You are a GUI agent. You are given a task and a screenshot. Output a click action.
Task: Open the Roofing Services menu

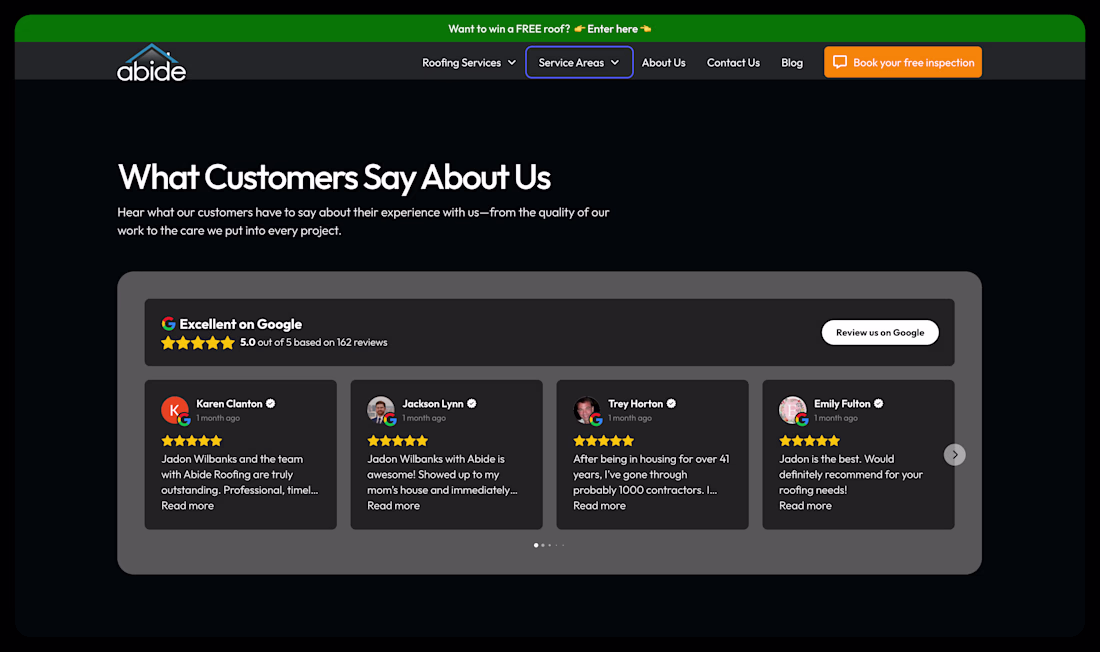coord(469,62)
